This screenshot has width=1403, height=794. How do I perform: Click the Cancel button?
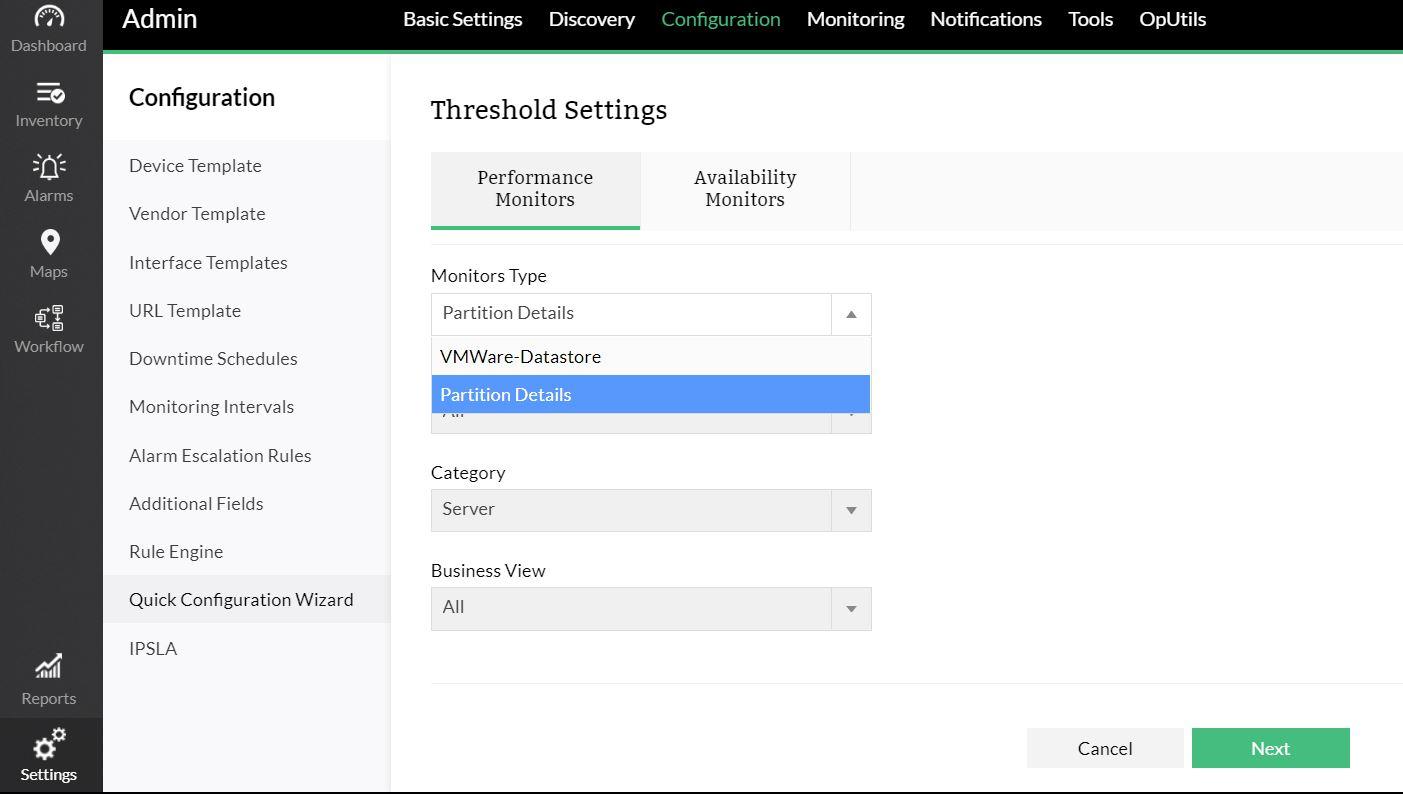[1104, 748]
